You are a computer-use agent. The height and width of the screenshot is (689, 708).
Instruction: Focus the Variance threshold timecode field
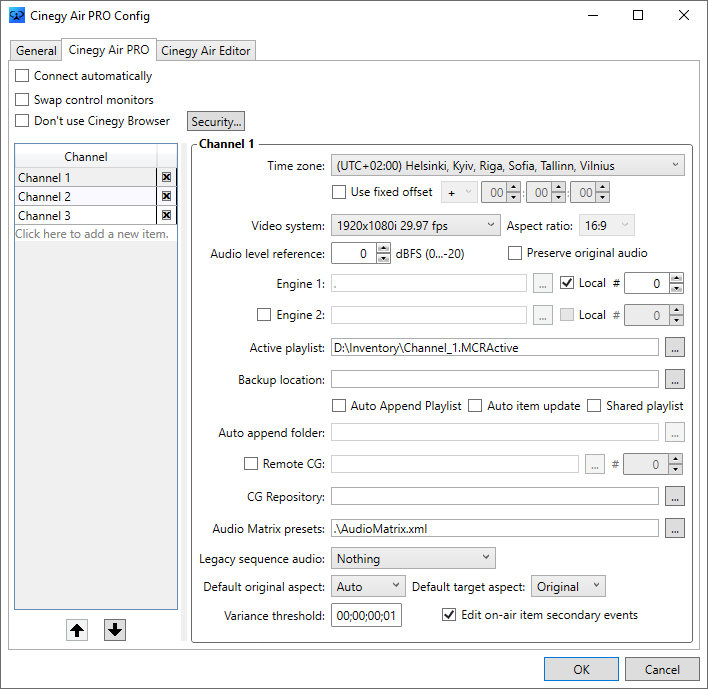[366, 615]
